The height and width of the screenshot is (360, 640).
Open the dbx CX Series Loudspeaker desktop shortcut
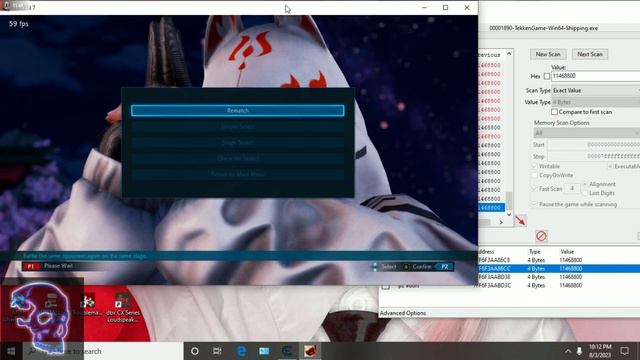tap(122, 307)
